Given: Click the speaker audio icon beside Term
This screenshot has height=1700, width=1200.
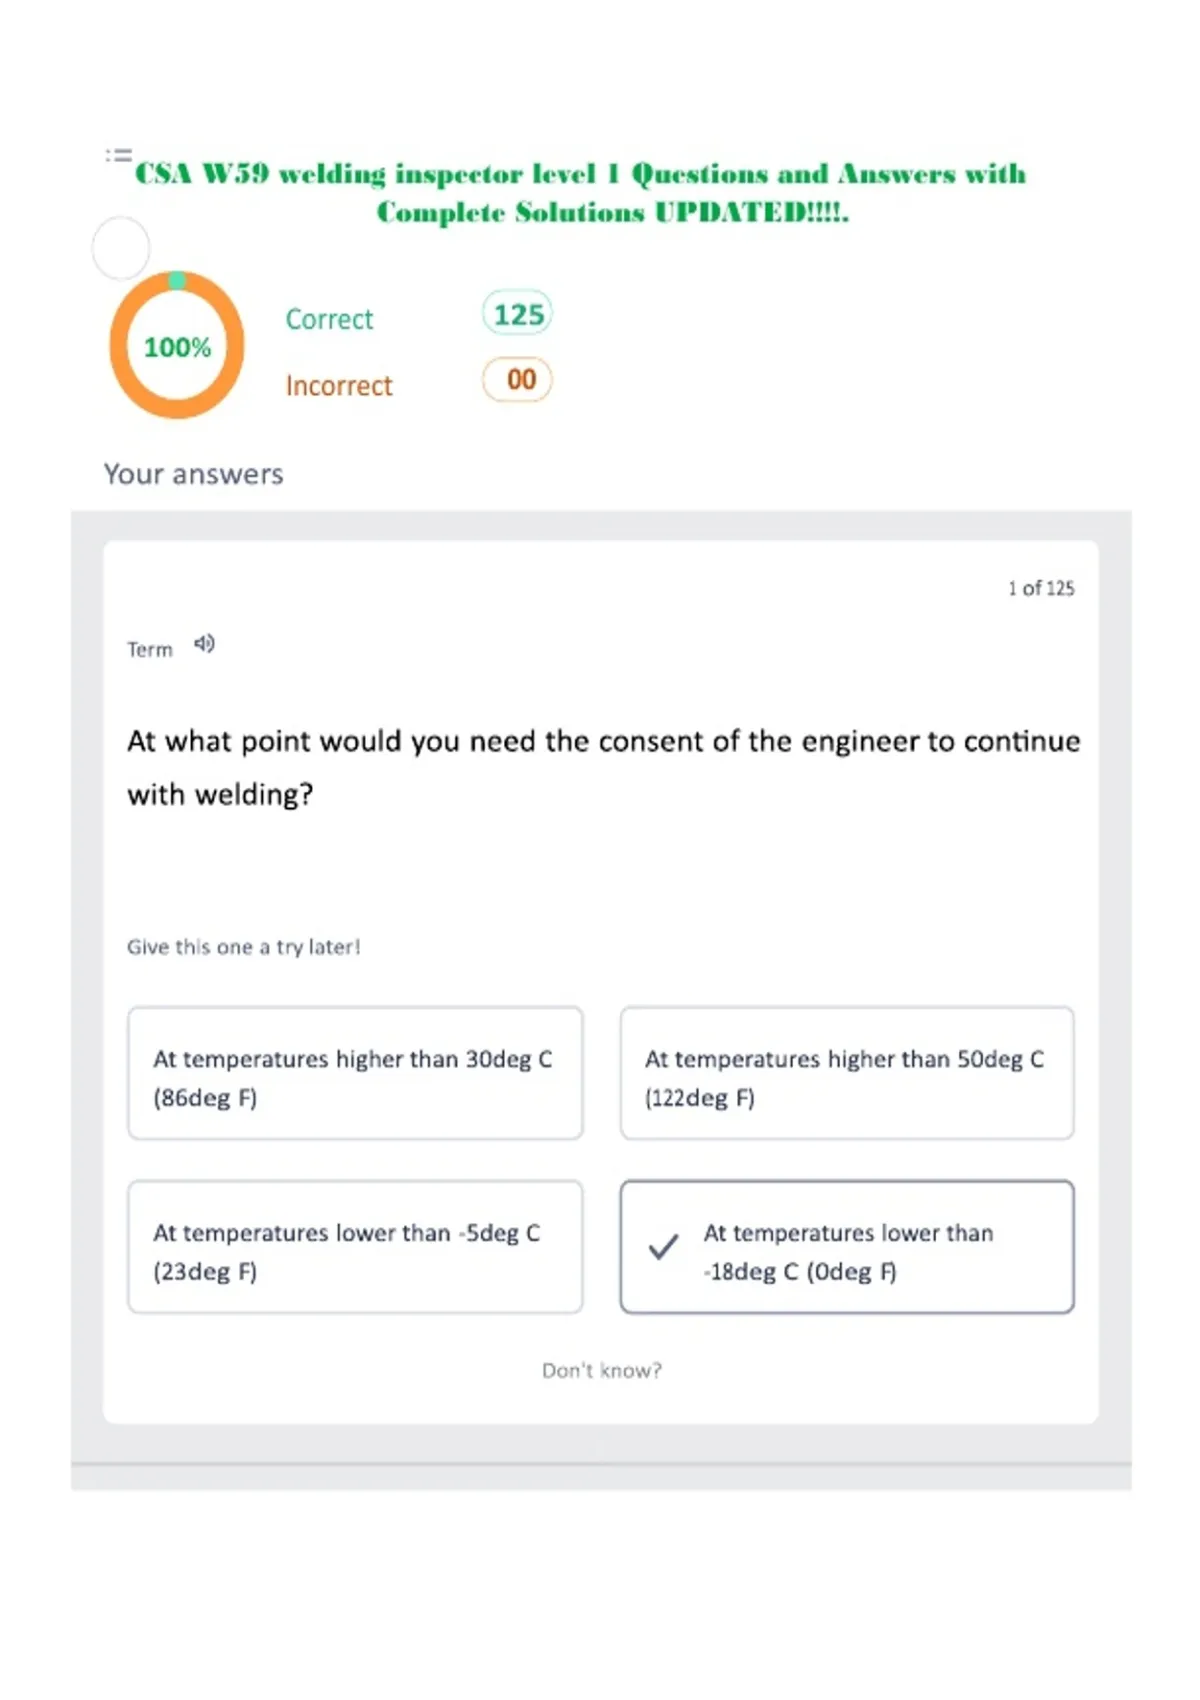Looking at the screenshot, I should tap(204, 644).
